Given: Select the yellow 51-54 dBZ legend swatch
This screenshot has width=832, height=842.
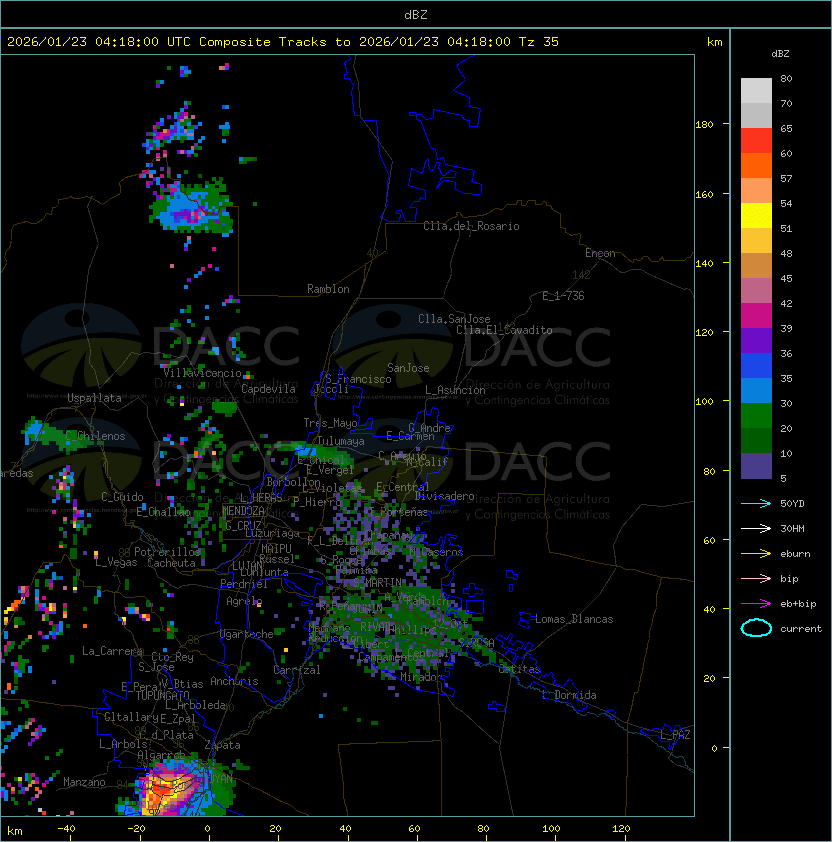Looking at the screenshot, I should 756,216.
